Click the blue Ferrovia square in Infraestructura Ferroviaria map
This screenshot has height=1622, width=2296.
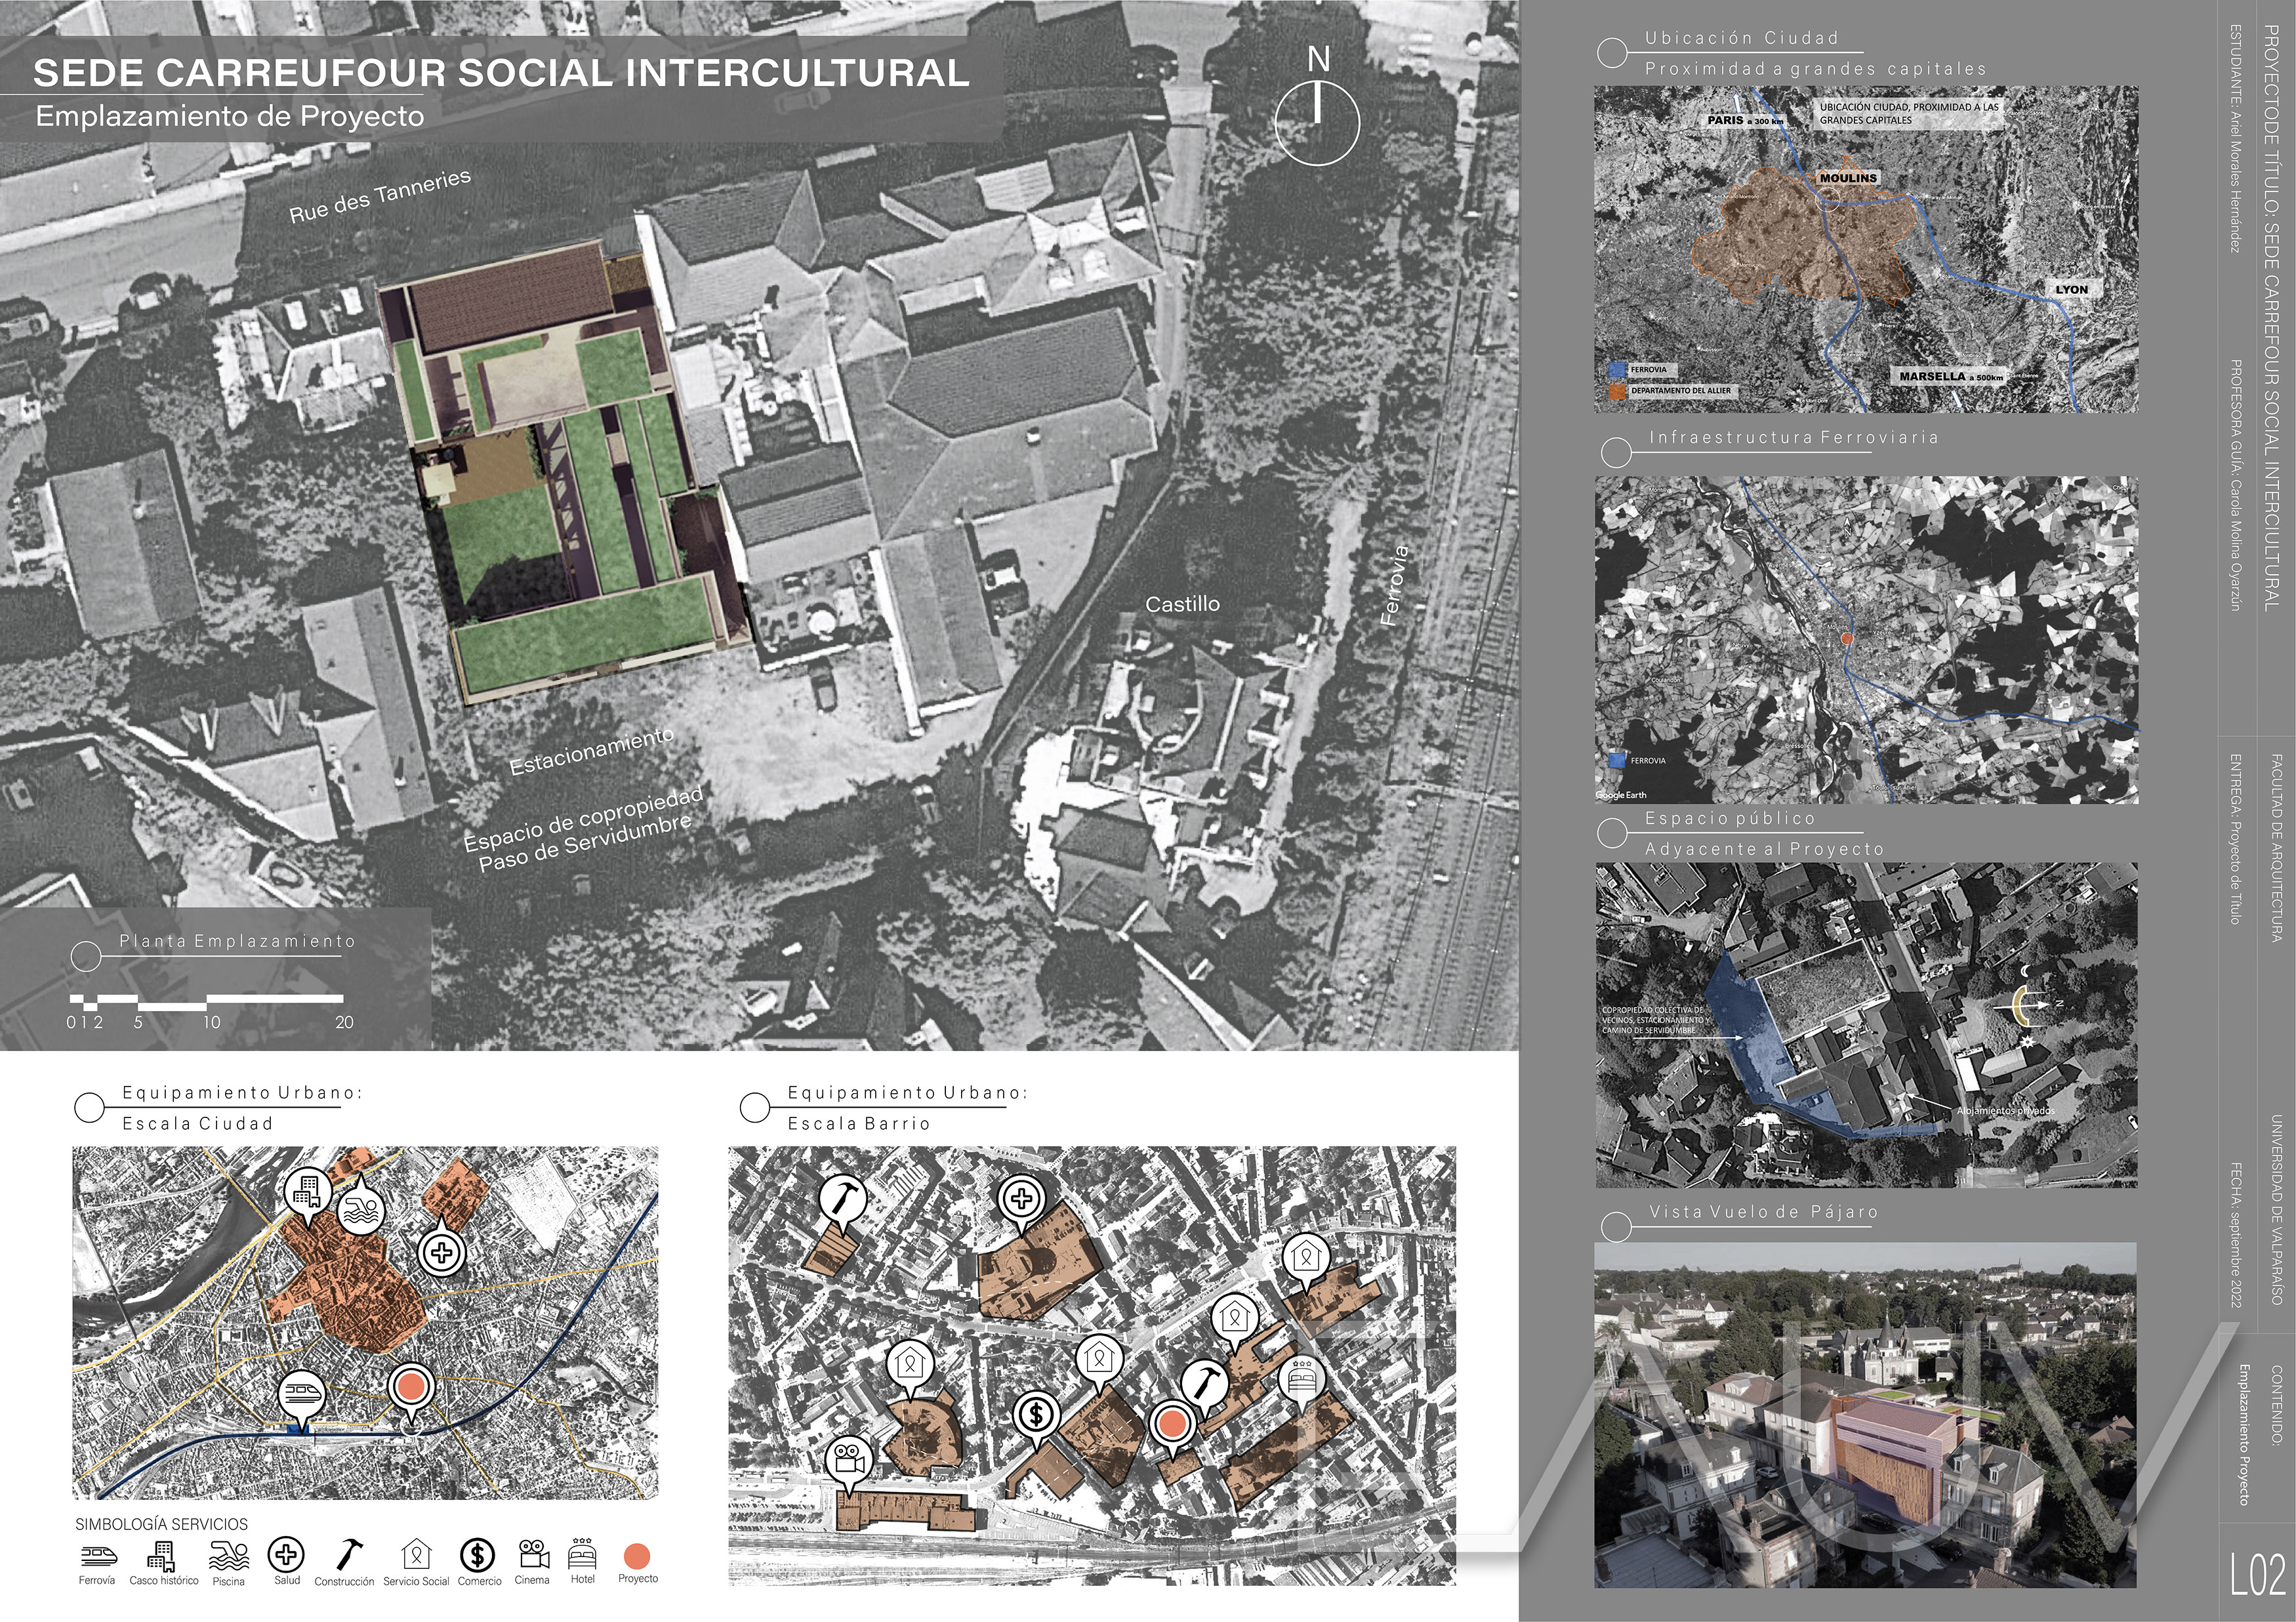click(1617, 760)
